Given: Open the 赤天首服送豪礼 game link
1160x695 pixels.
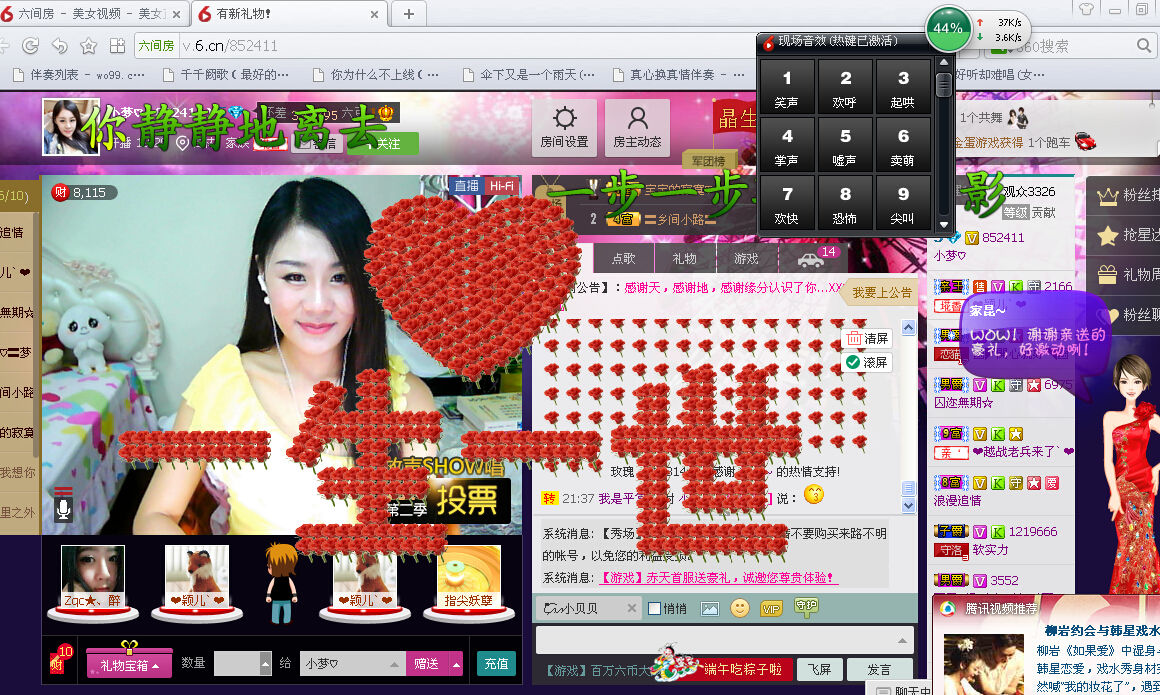Looking at the screenshot, I should coord(717,577).
